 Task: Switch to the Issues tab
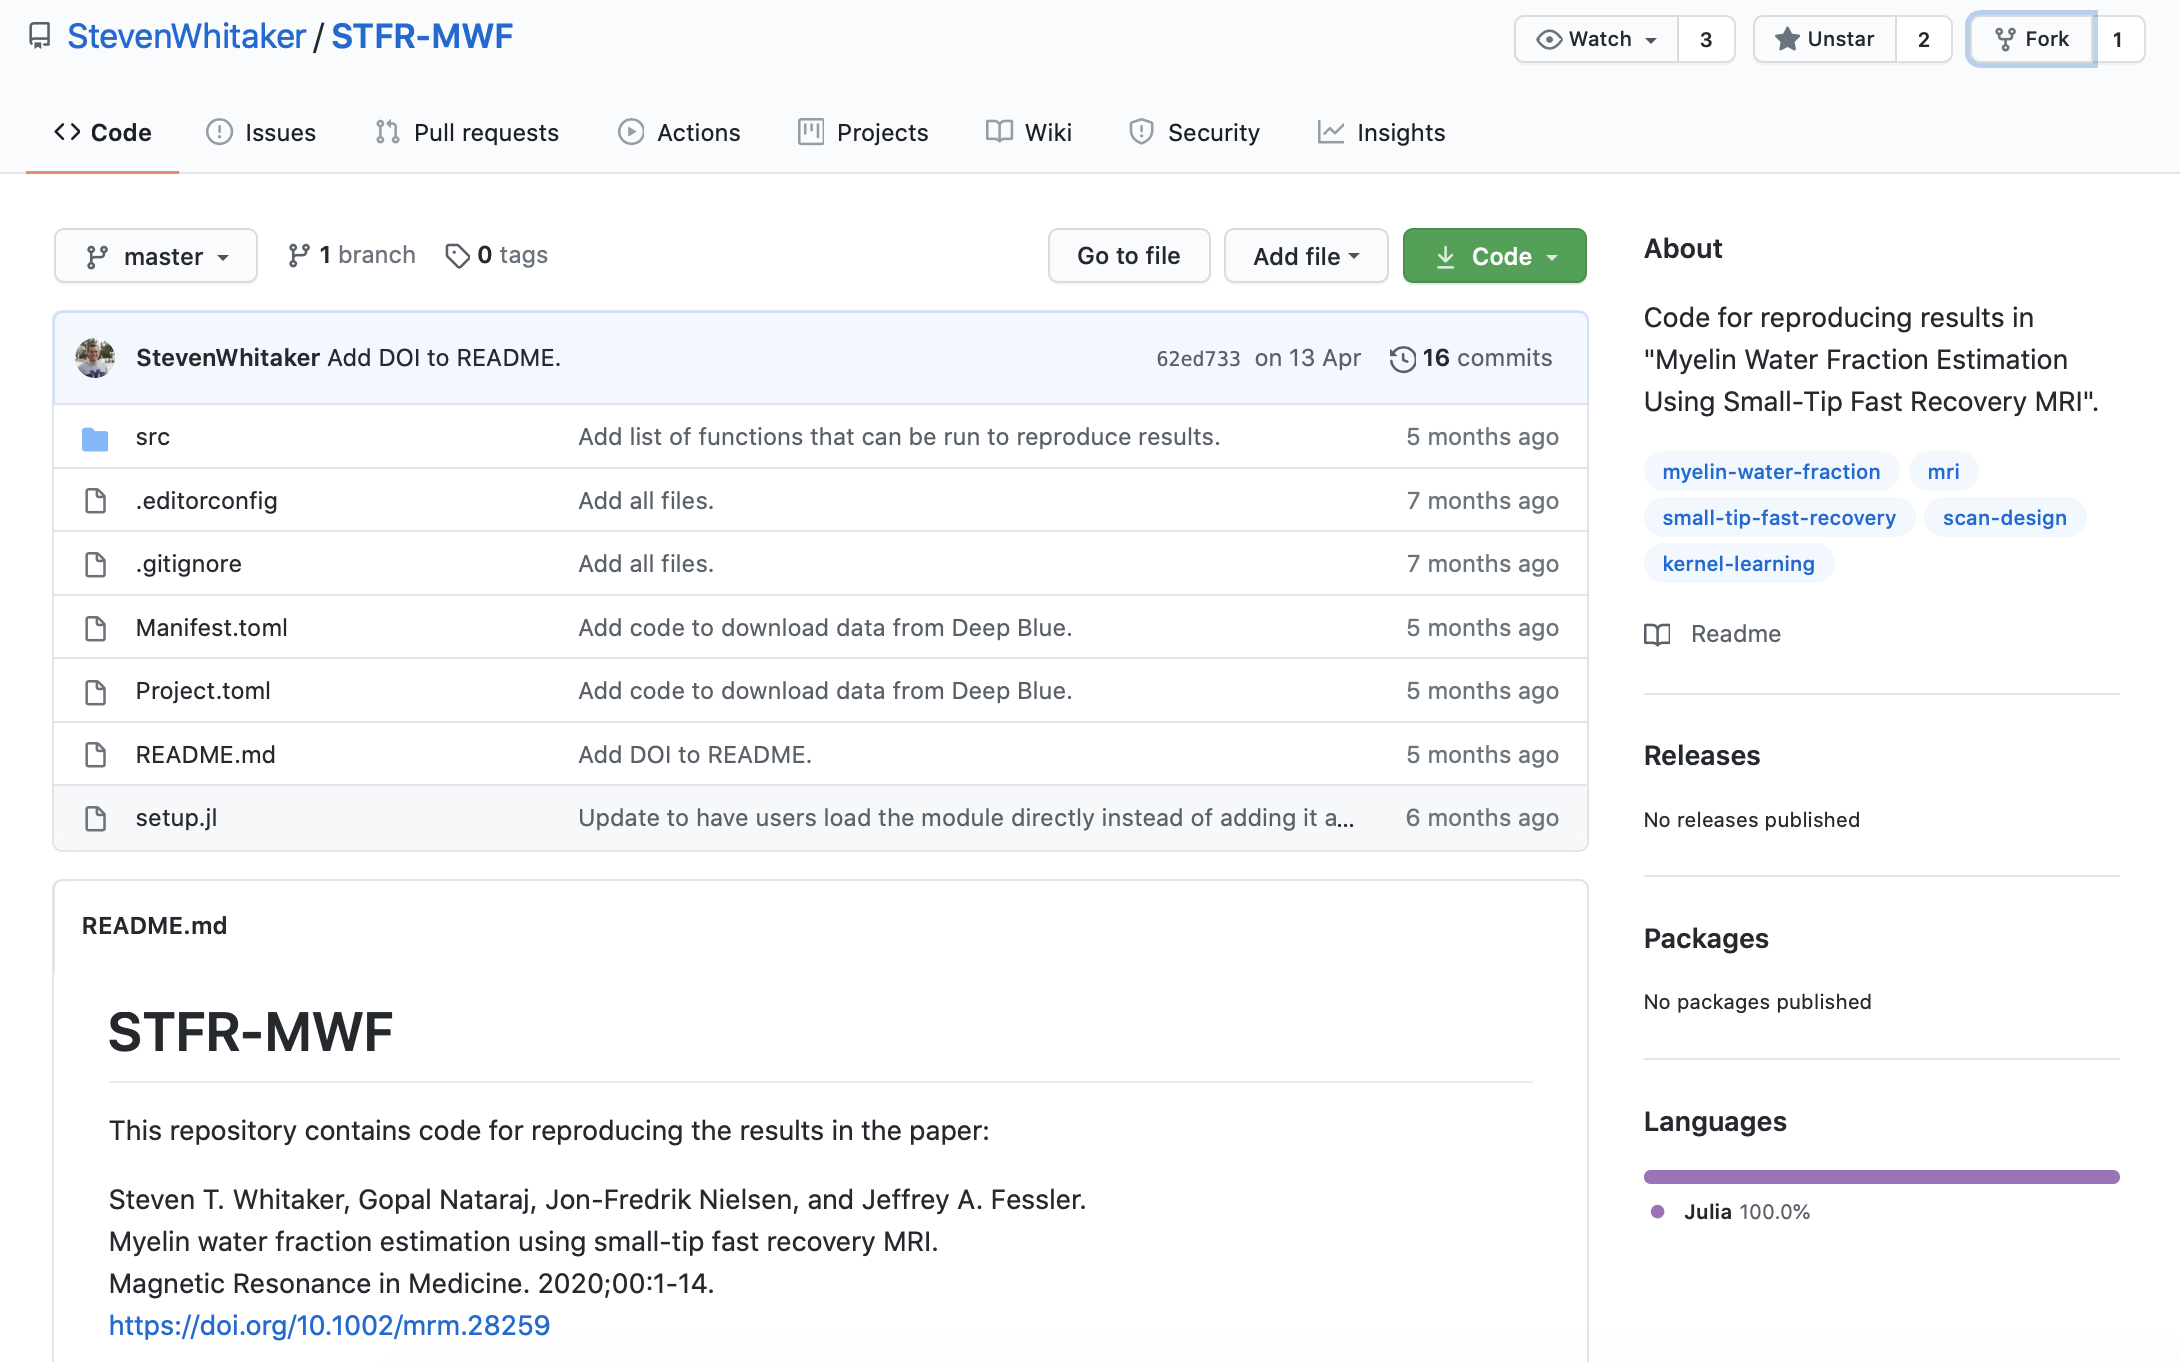[261, 132]
